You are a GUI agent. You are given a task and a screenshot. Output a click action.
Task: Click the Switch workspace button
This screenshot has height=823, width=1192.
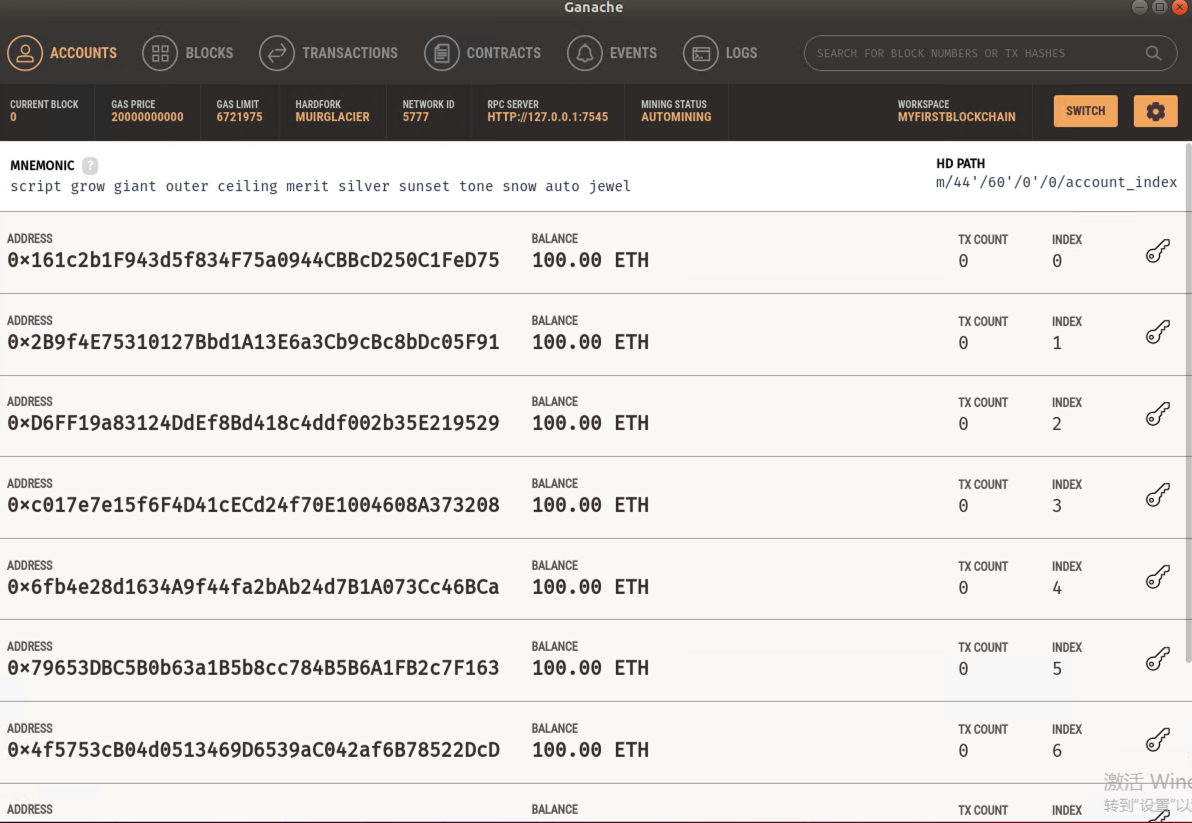[1086, 111]
